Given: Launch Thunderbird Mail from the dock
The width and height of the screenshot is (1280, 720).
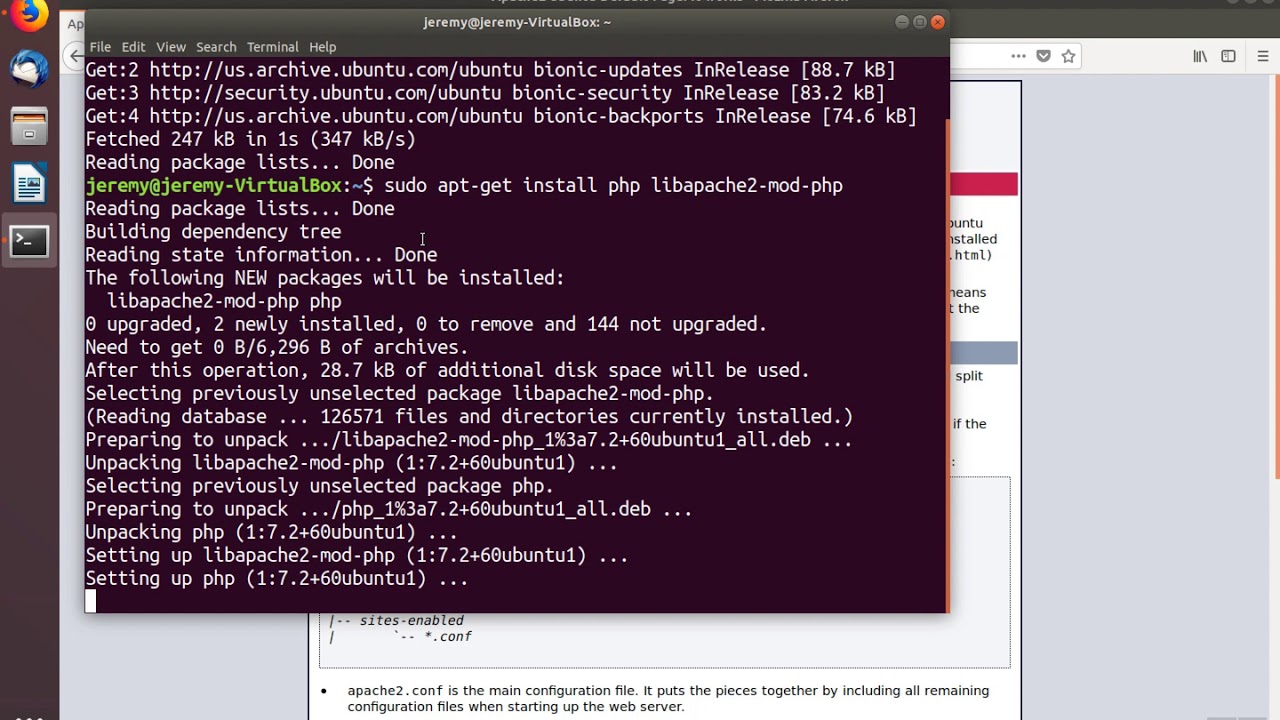Looking at the screenshot, I should click(x=29, y=70).
